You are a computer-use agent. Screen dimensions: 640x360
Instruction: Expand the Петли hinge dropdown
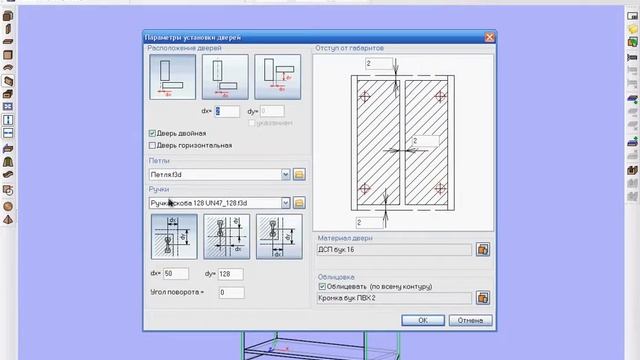[x=285, y=174]
